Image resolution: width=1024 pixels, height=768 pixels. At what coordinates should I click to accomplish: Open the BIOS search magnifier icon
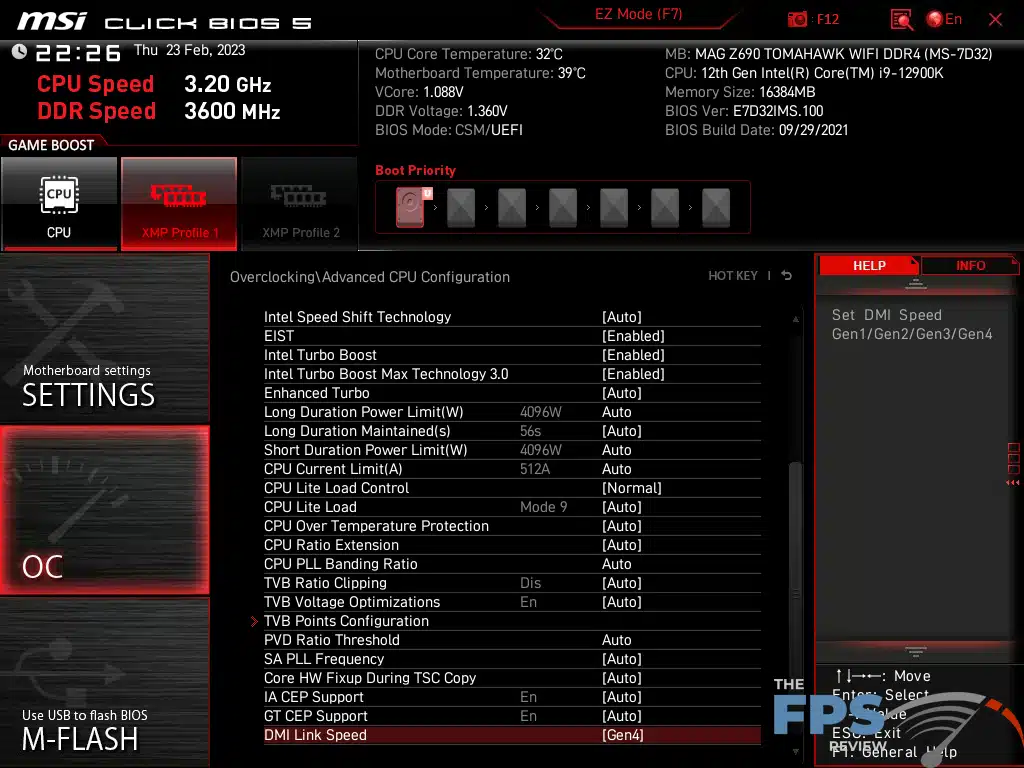[901, 20]
